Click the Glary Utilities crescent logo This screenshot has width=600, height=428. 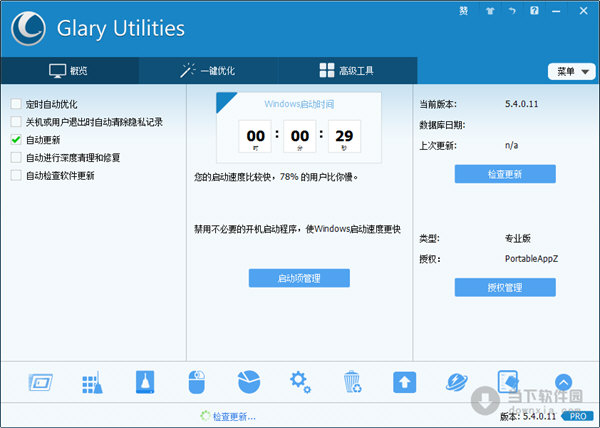28,28
